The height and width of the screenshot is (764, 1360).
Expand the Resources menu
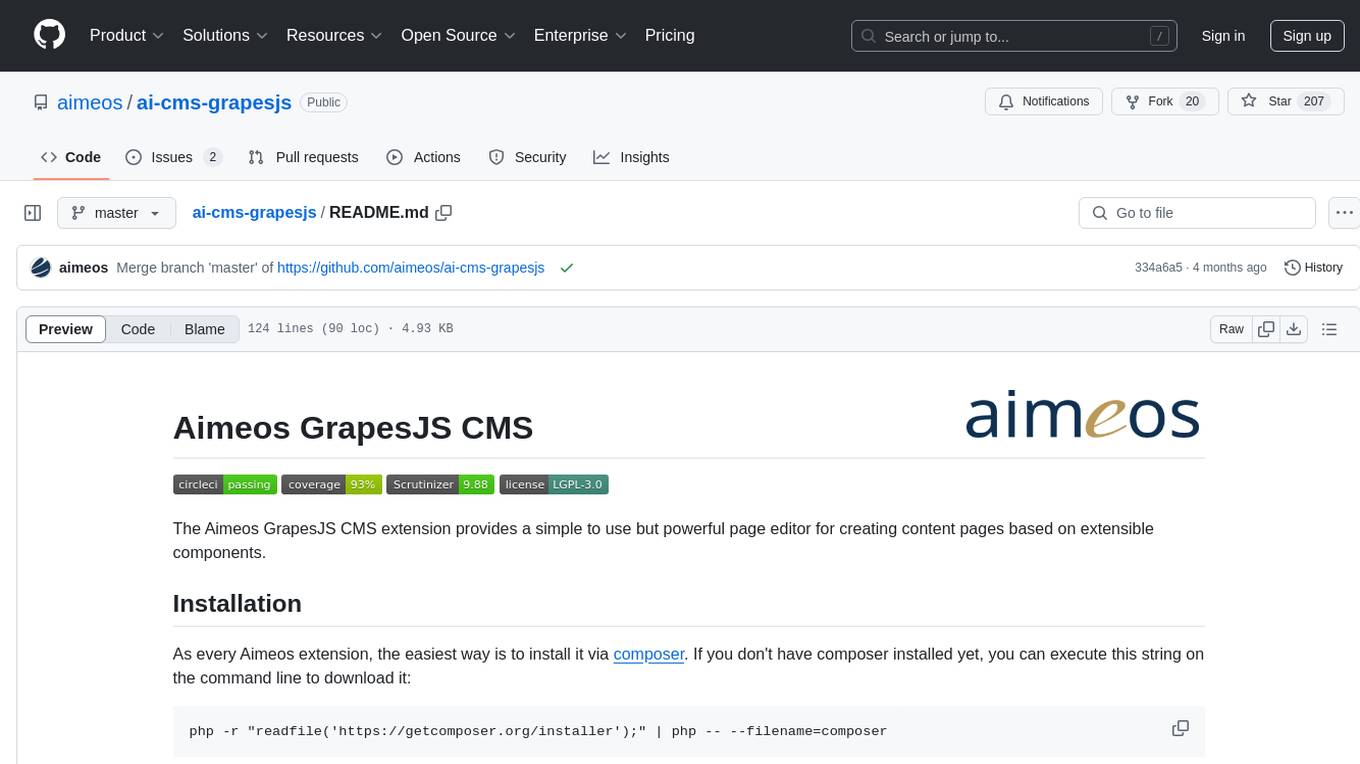tap(334, 35)
